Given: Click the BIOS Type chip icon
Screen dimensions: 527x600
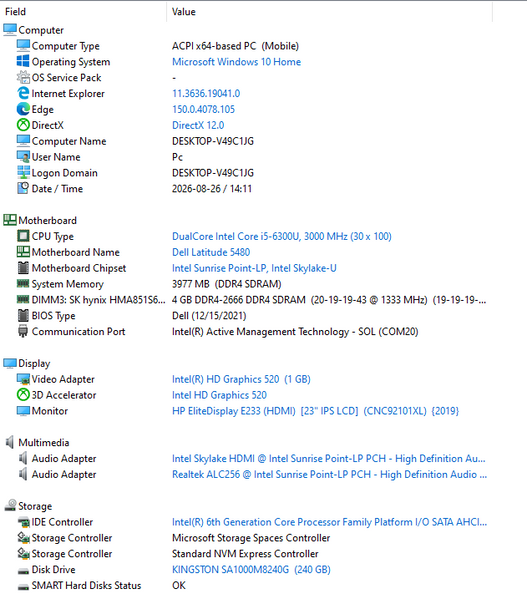Looking at the screenshot, I should click(x=23, y=315).
